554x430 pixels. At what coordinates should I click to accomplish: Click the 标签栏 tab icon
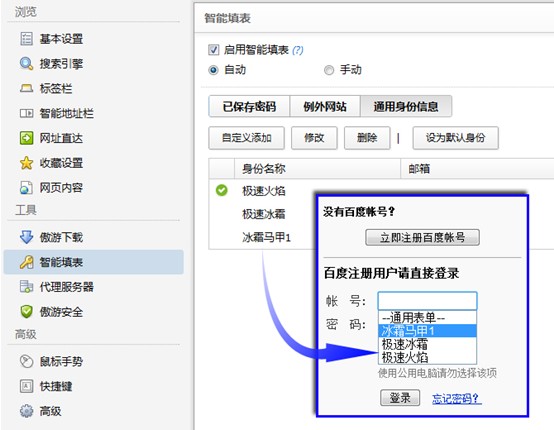point(26,88)
